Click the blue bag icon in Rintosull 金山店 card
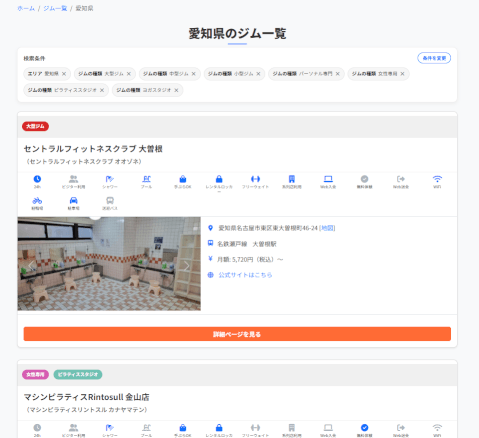 [183, 428]
